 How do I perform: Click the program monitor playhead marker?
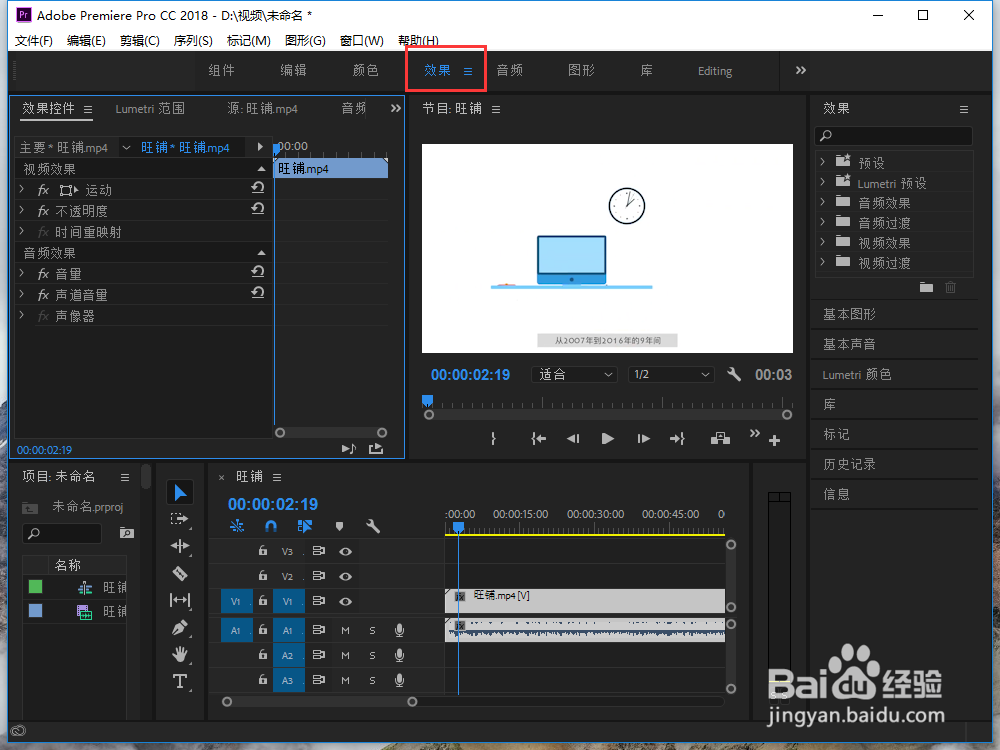427,401
